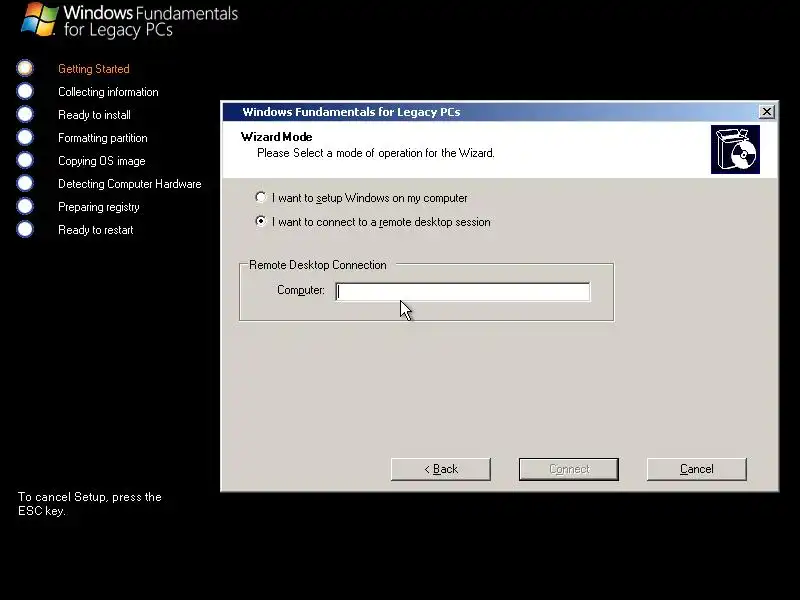Image resolution: width=800 pixels, height=600 pixels.
Task: Click the 'Preparing registry' step label
Action: point(98,207)
